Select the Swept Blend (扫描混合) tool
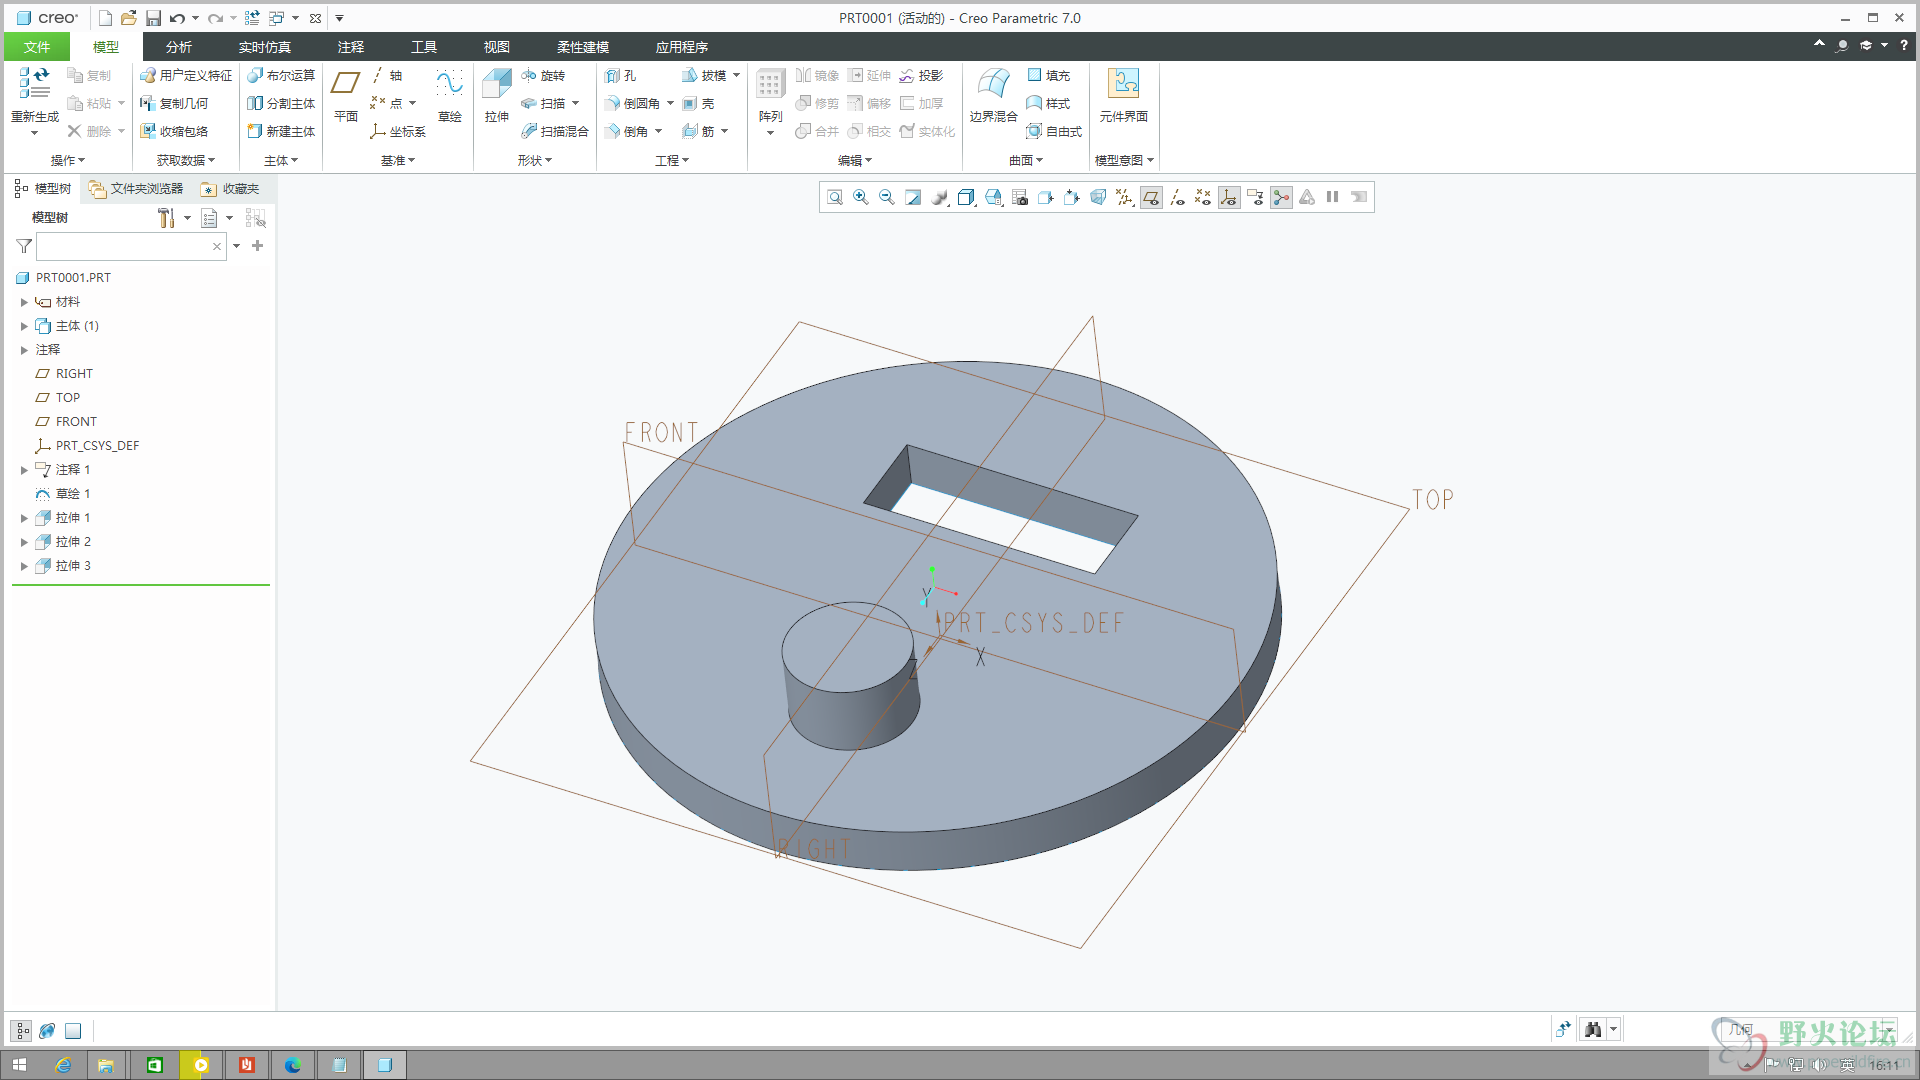The width and height of the screenshot is (1920, 1080). [x=555, y=131]
